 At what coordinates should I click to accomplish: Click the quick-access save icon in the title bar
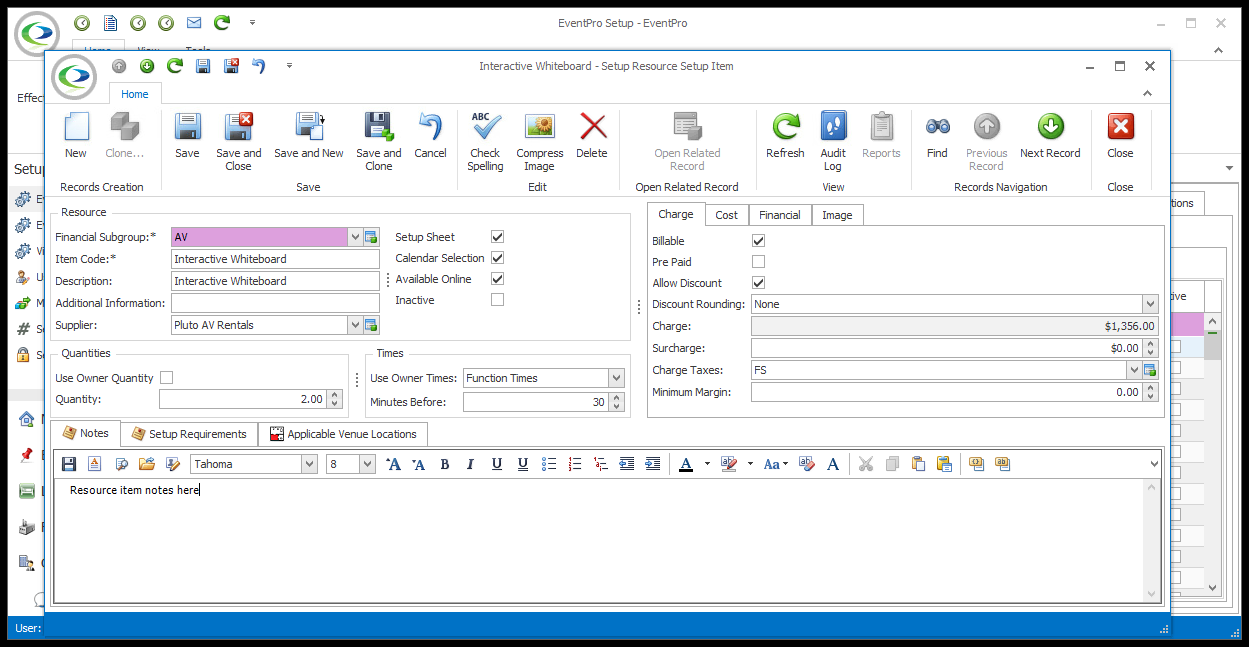[x=203, y=66]
